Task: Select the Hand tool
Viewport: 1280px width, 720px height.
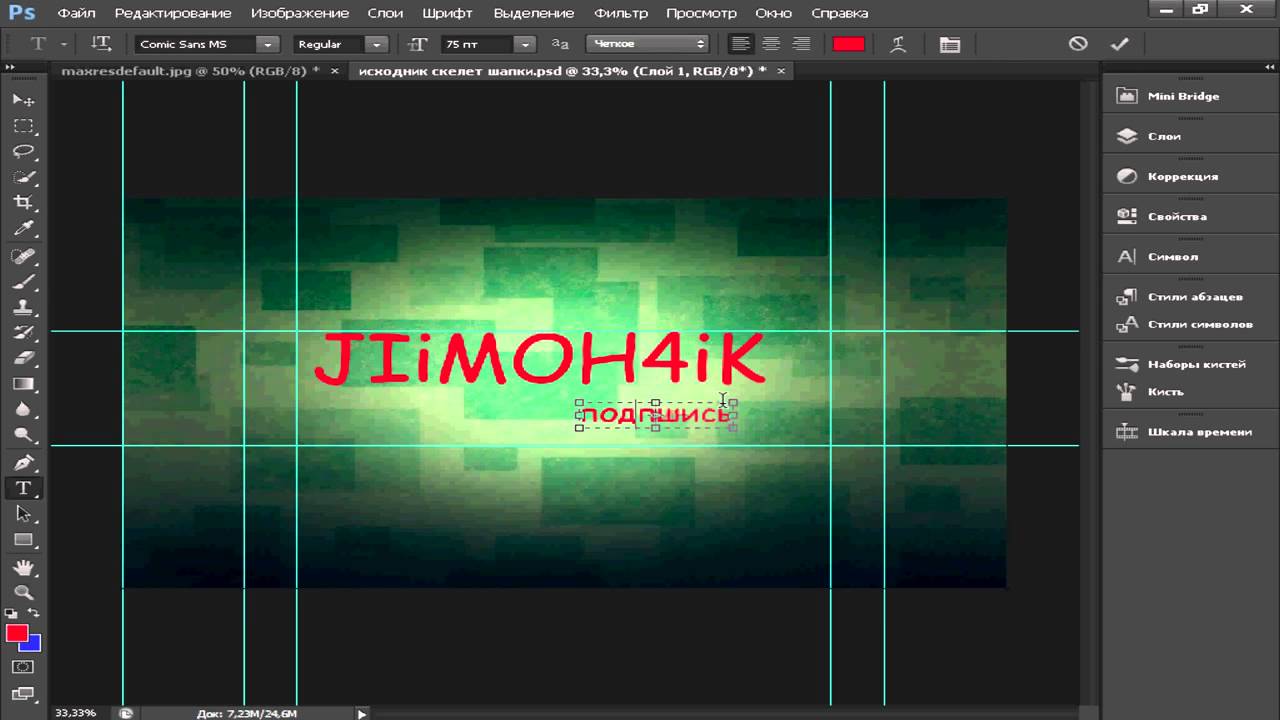Action: tap(23, 567)
